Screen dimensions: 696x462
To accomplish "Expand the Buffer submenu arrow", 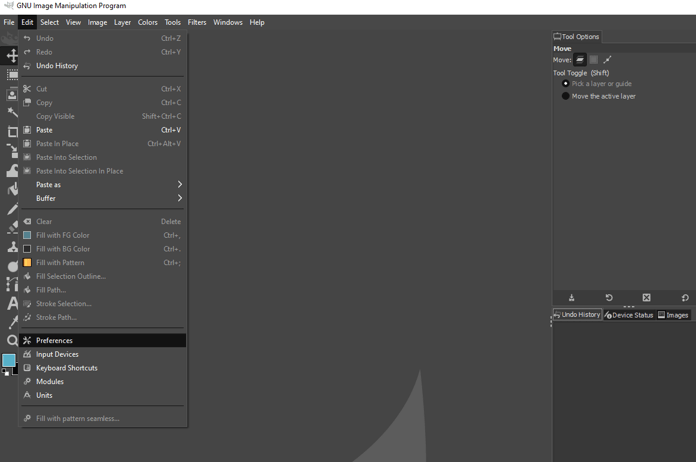I will 179,198.
